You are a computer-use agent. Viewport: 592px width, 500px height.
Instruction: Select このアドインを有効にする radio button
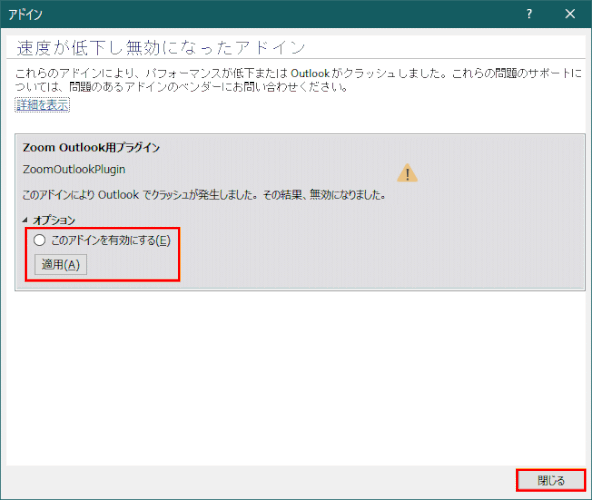[40, 240]
